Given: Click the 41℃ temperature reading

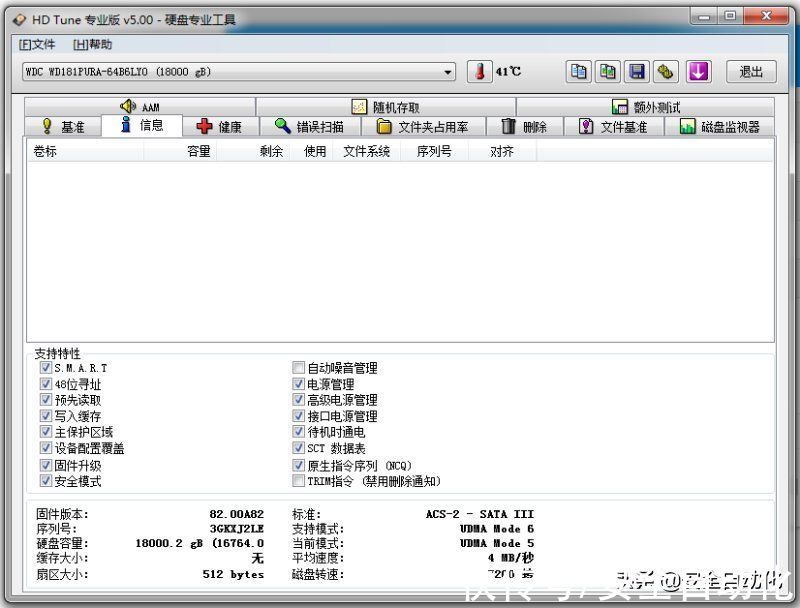Looking at the screenshot, I should [x=508, y=71].
